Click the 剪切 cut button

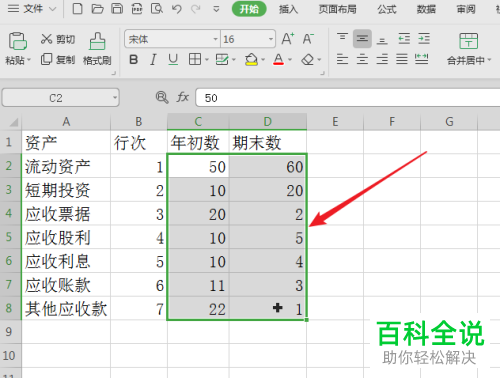click(58, 39)
